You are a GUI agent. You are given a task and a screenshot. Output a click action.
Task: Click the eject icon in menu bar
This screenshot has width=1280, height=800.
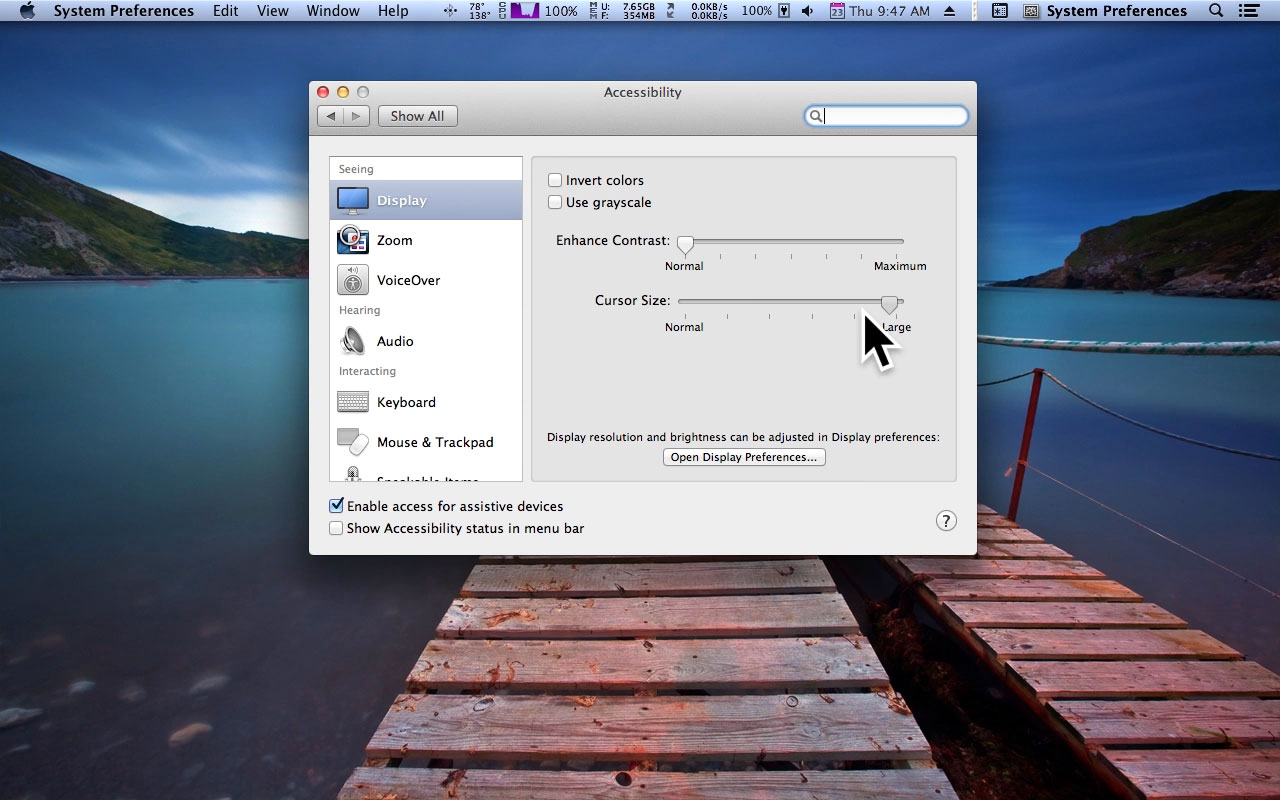949,11
